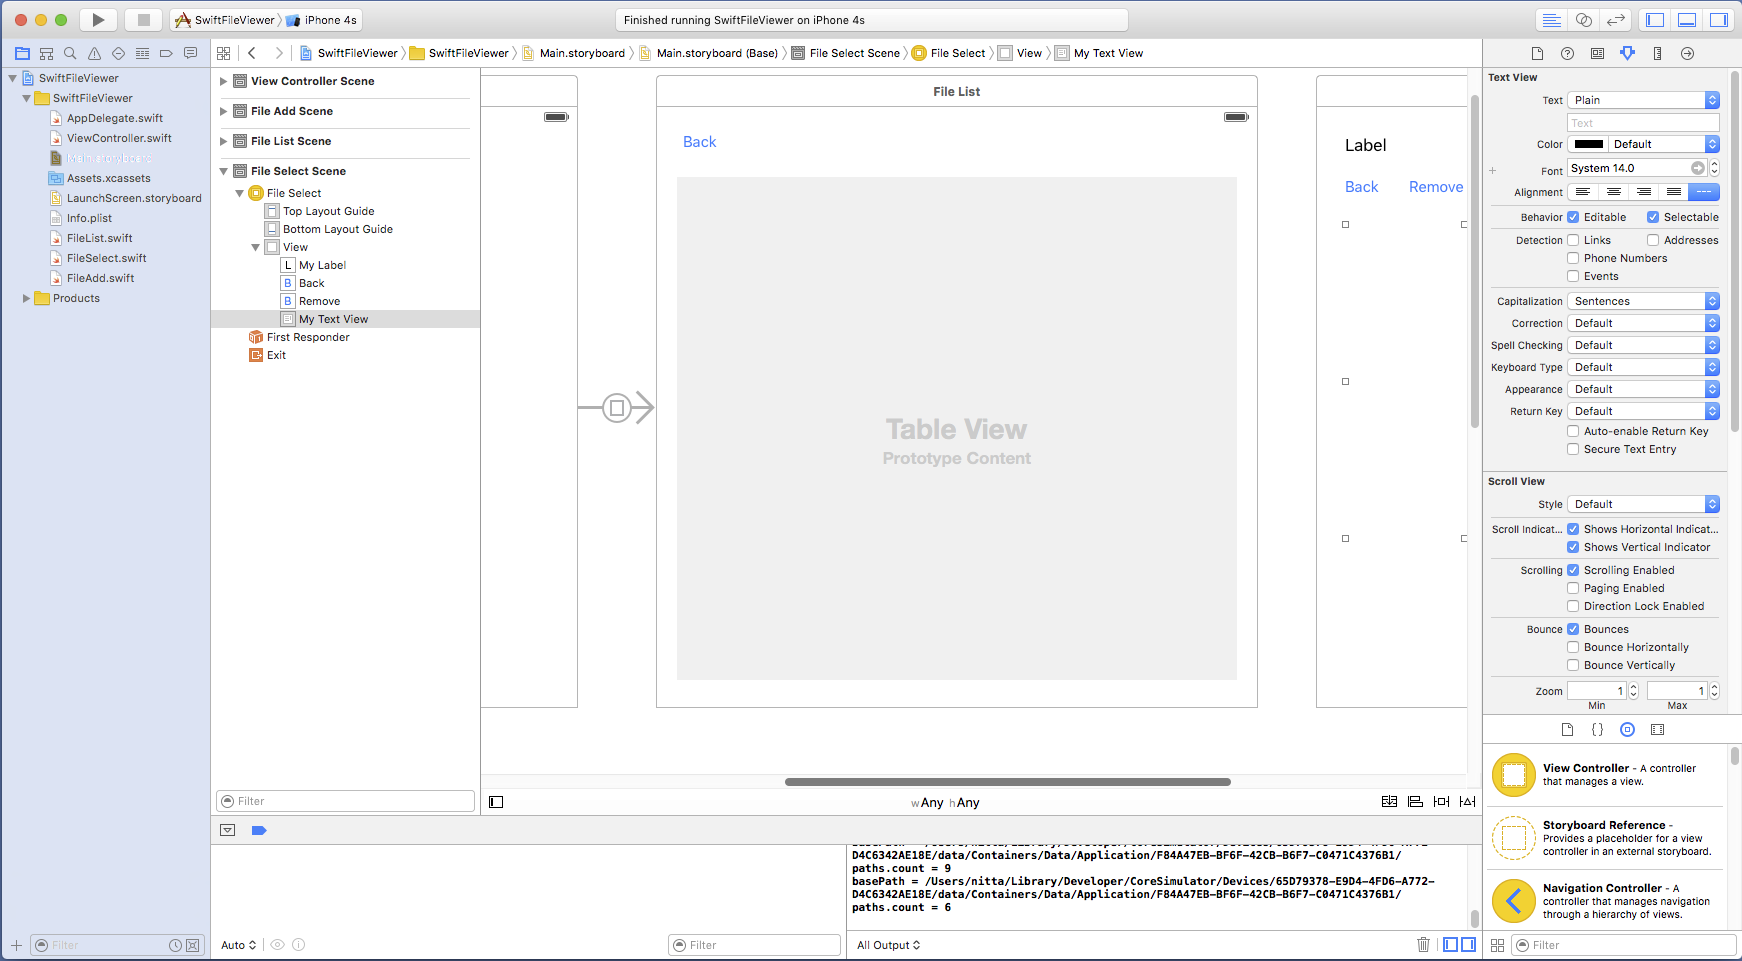Viewport: 1742px width, 961px height.
Task: Uncheck the Editable behavior checkbox
Action: [1573, 217]
